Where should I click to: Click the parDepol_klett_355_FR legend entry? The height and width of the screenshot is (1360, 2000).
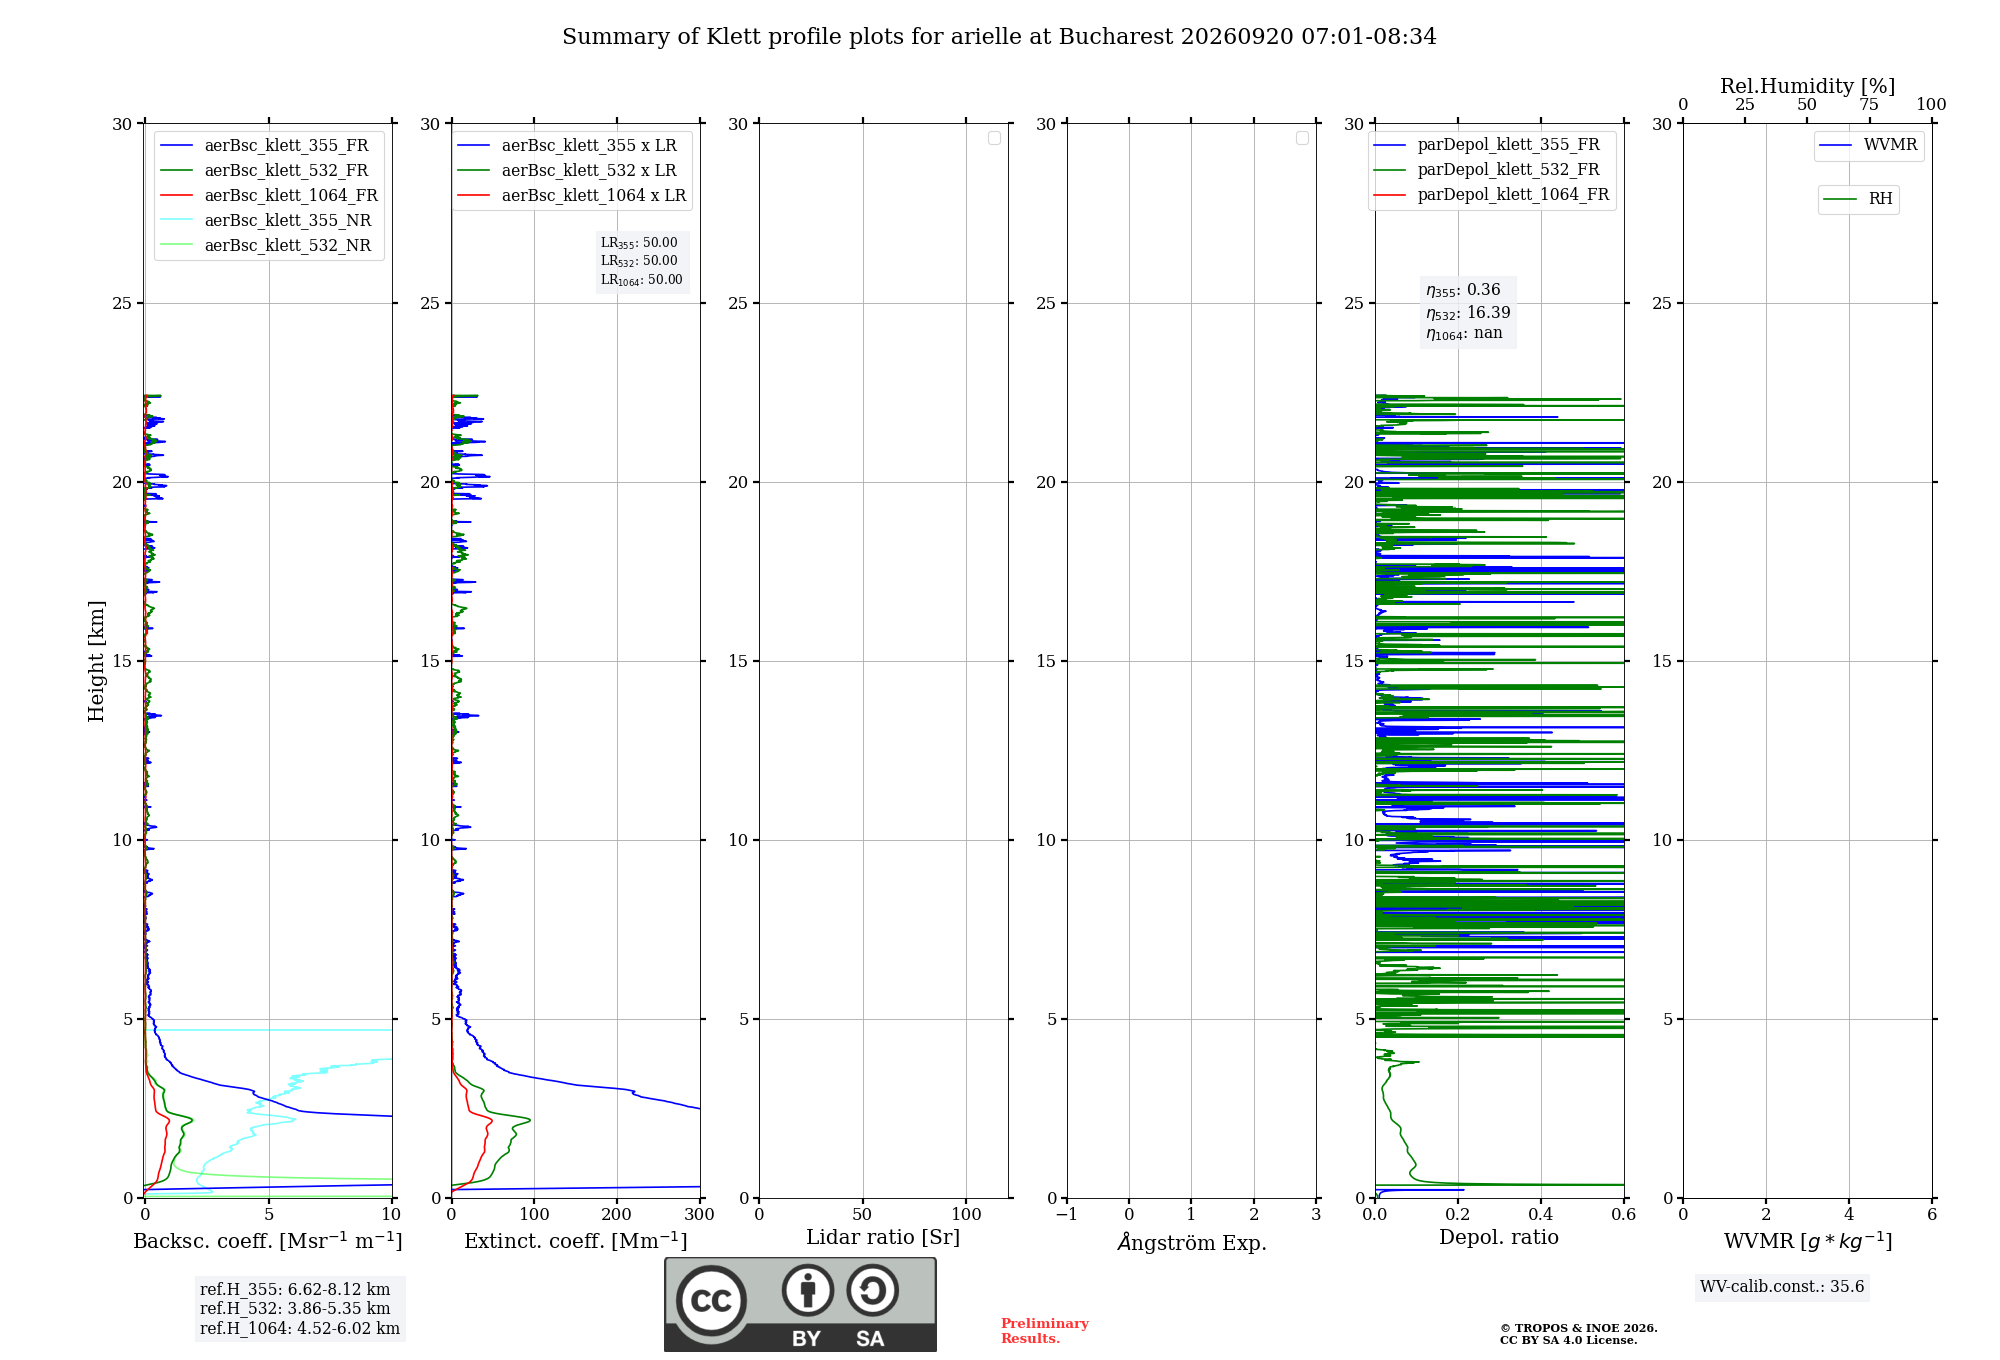(x=1487, y=145)
